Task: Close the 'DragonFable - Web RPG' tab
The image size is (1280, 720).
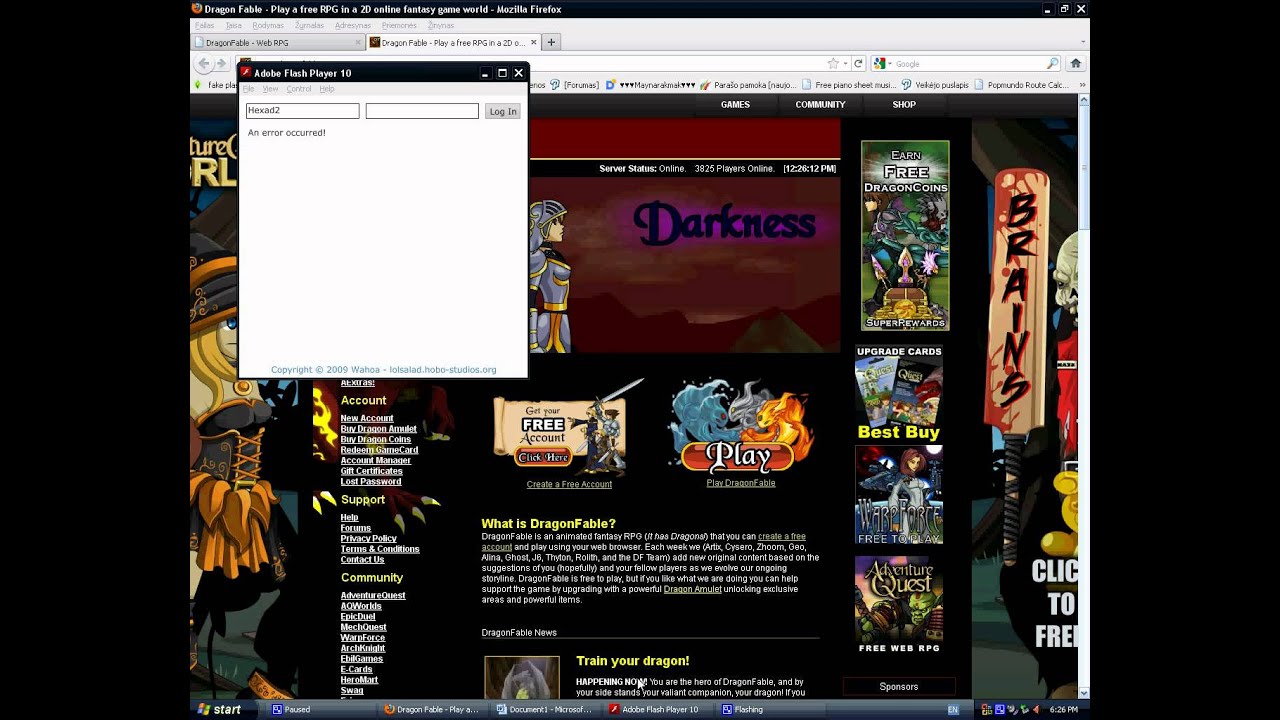Action: click(358, 43)
